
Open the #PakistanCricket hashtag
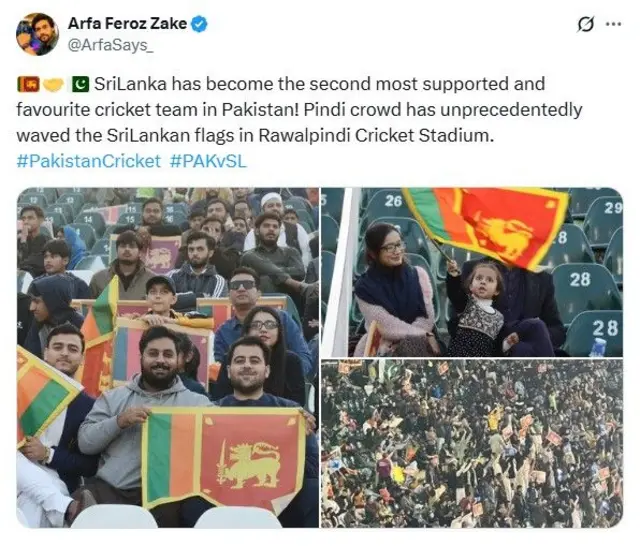click(89, 161)
